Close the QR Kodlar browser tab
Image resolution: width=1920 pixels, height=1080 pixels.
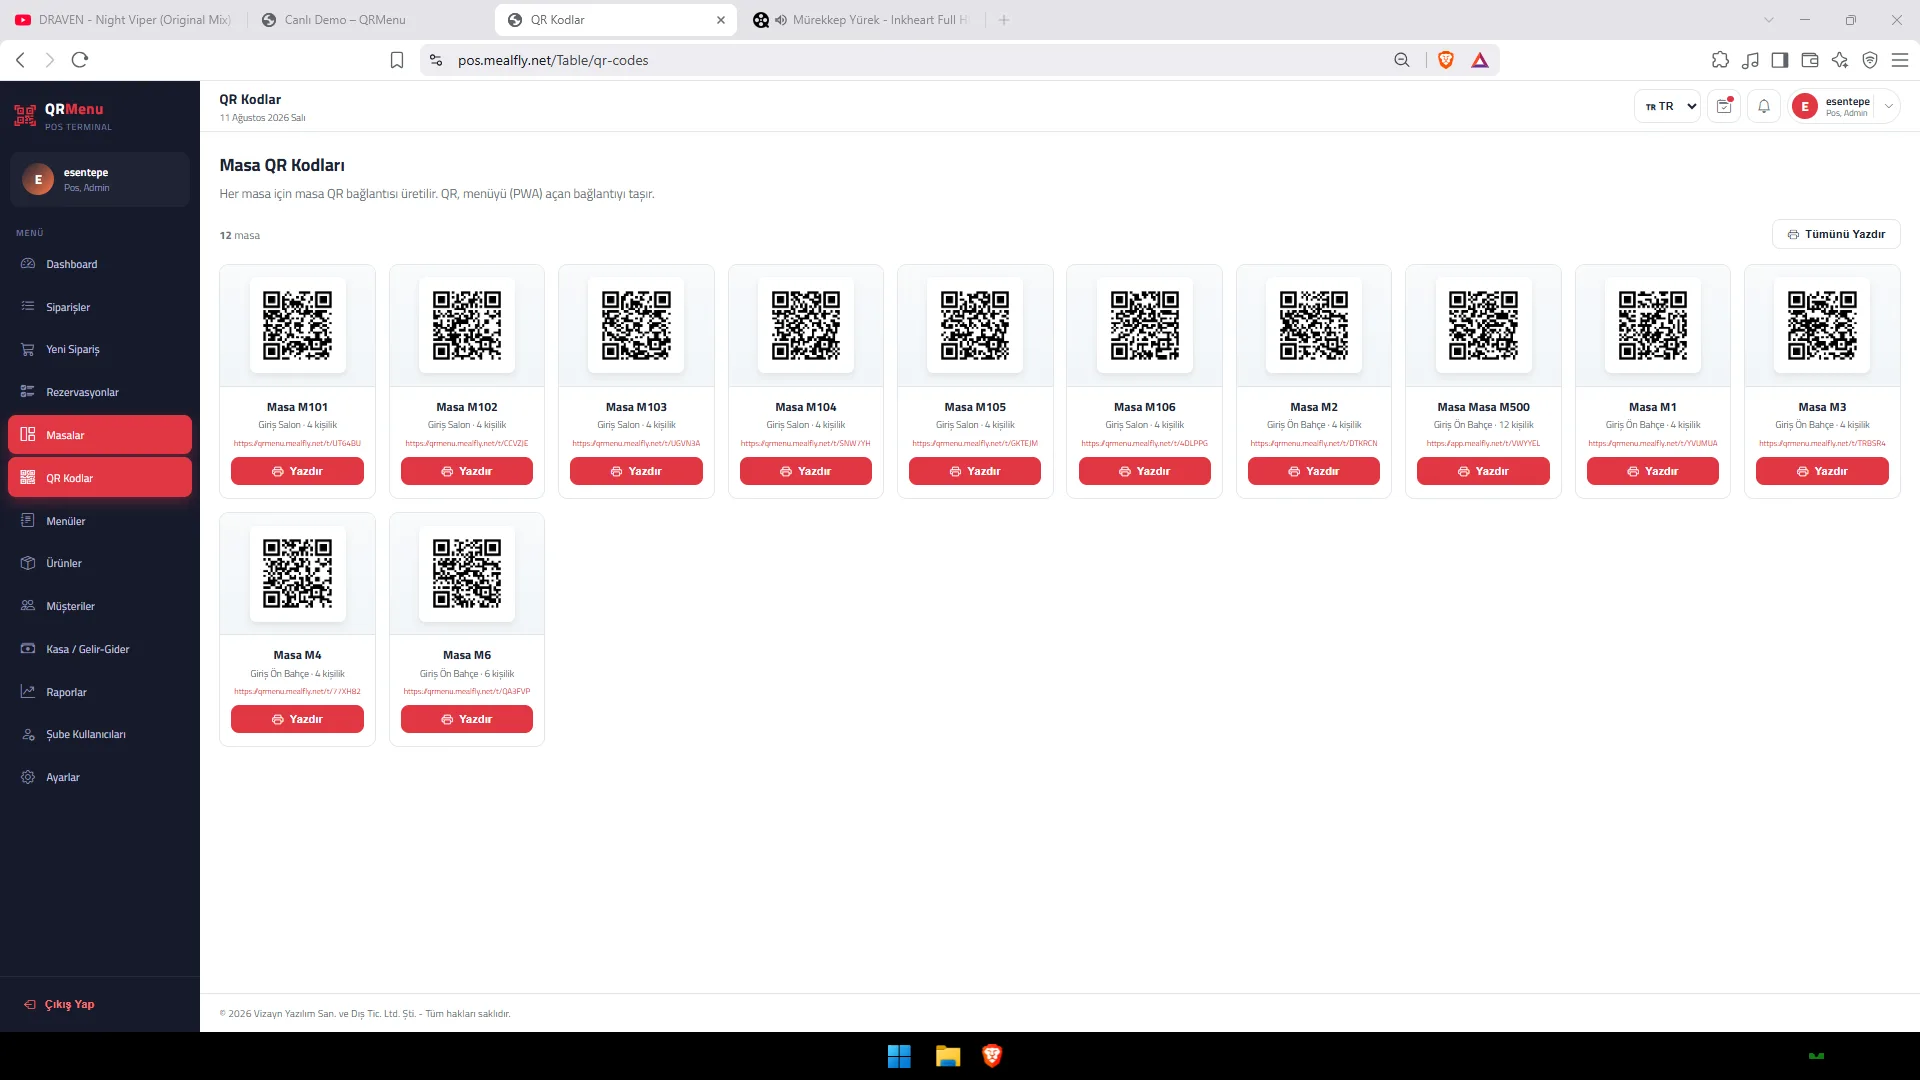721,20
